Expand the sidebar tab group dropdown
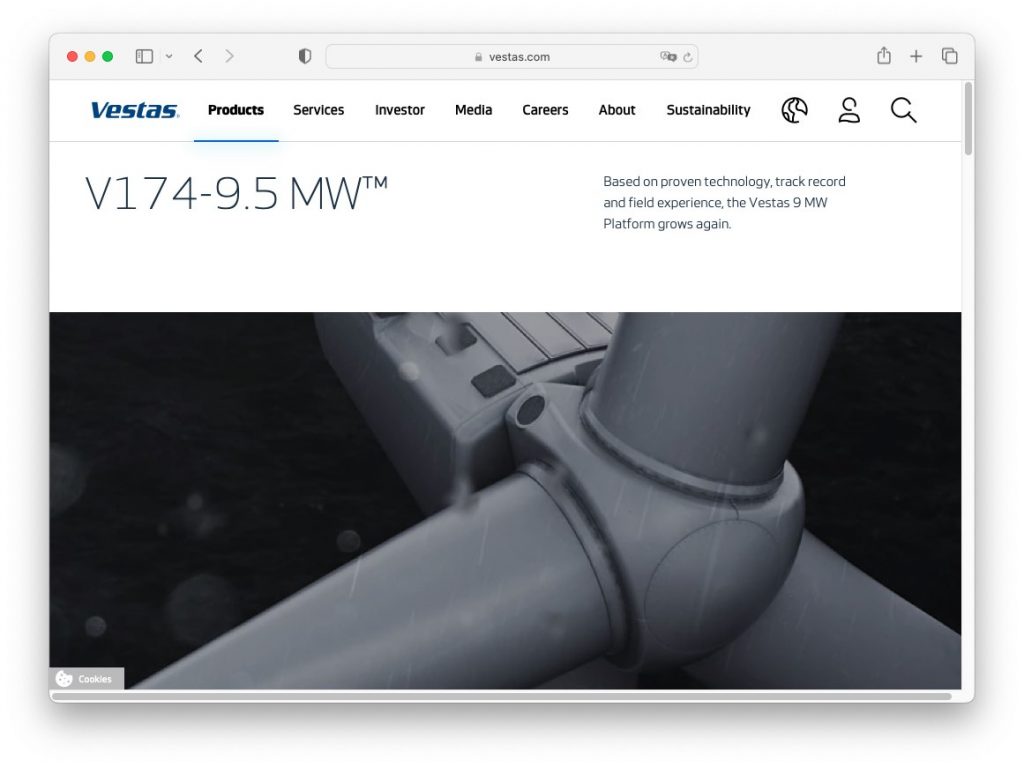 (169, 56)
